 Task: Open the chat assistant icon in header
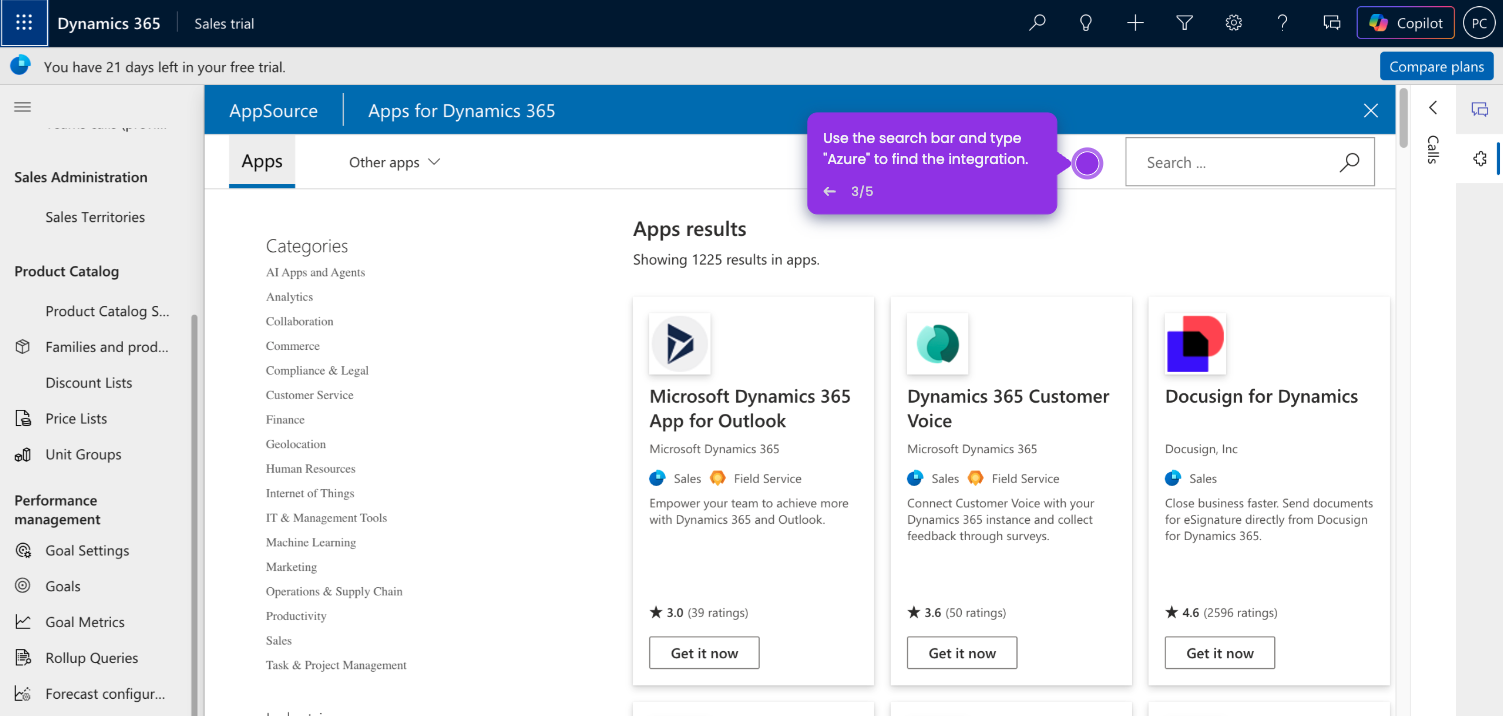1331,23
